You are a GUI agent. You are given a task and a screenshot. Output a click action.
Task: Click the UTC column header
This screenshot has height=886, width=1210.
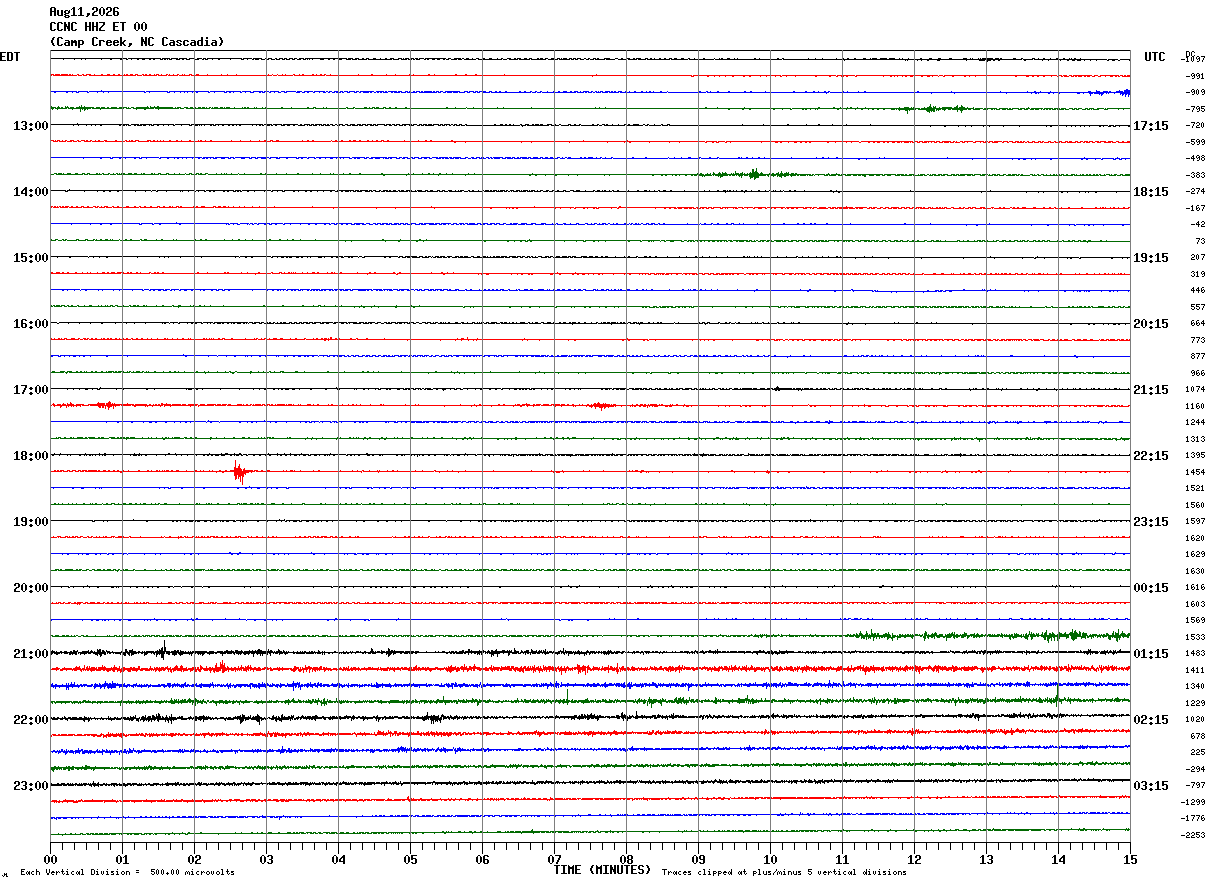1155,57
